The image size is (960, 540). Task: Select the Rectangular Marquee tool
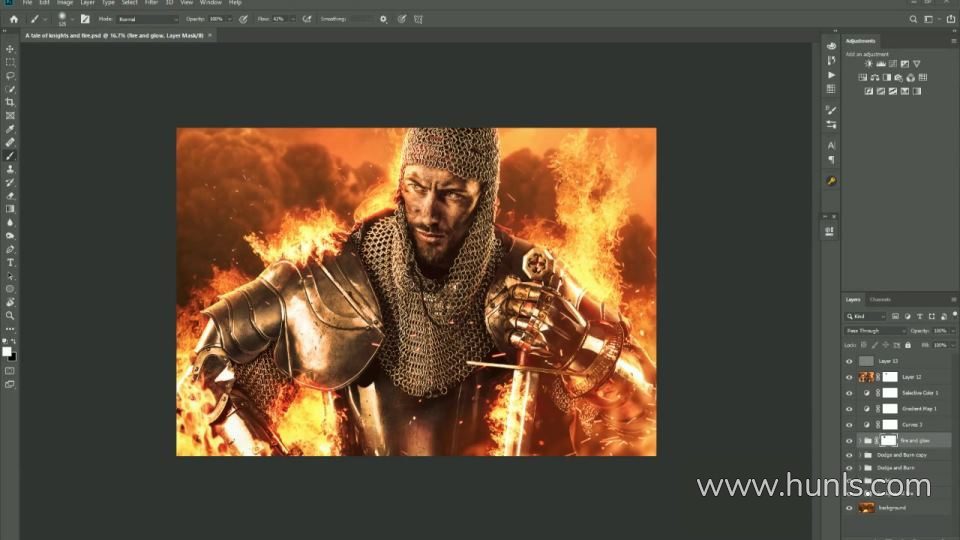tap(10, 62)
